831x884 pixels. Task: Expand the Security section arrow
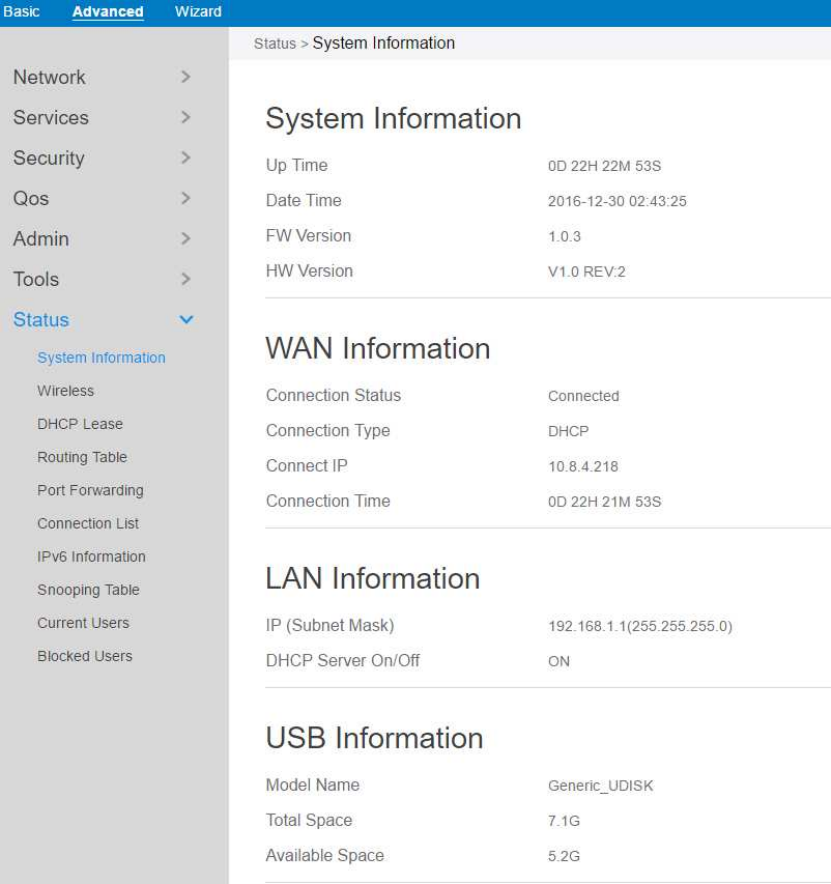tap(186, 158)
